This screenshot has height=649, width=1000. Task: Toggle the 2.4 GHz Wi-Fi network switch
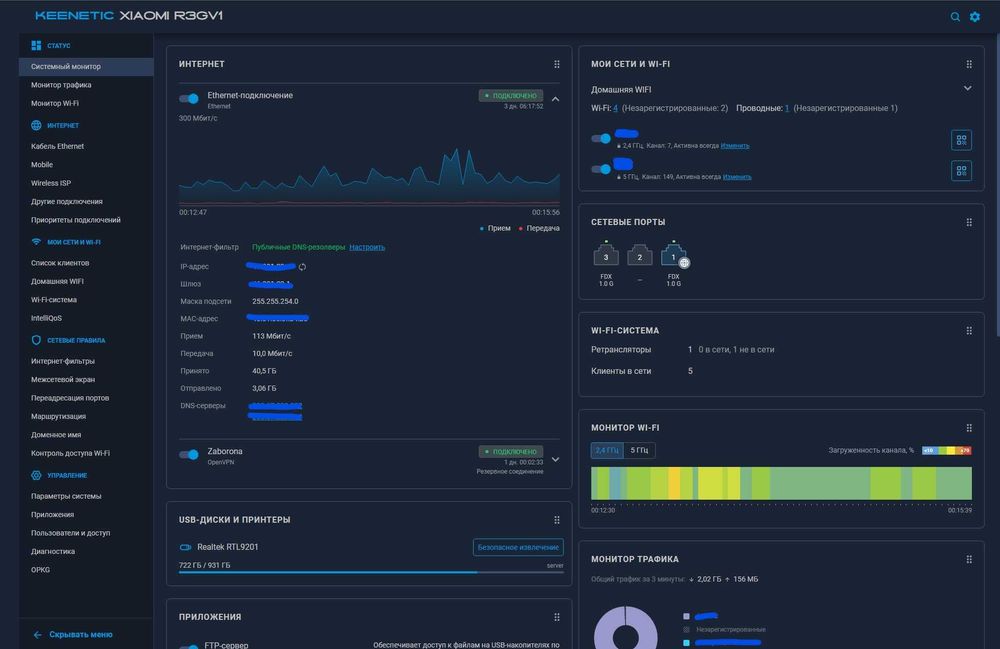coord(601,138)
